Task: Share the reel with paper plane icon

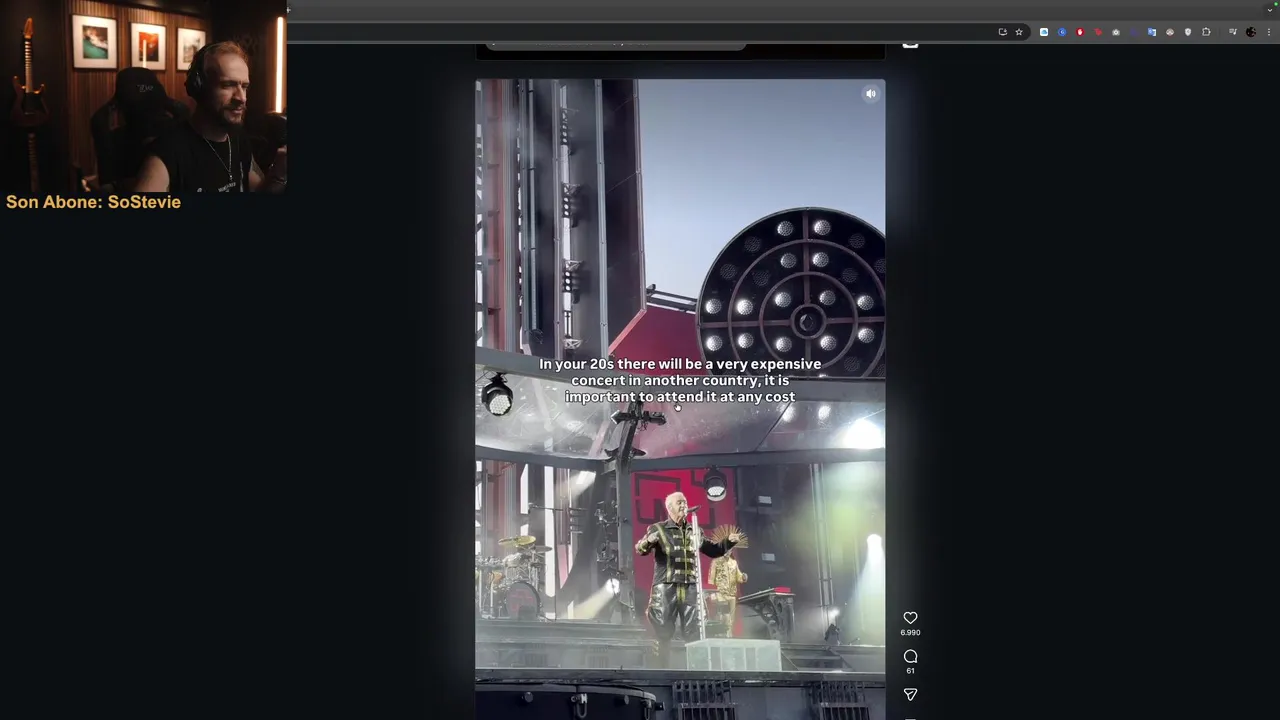Action: [910, 694]
